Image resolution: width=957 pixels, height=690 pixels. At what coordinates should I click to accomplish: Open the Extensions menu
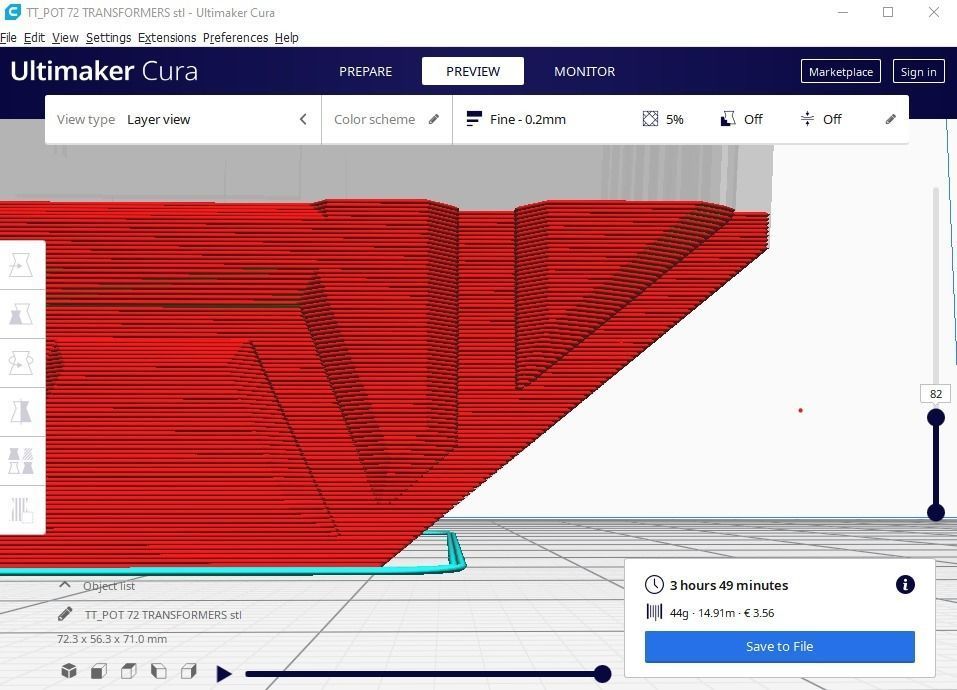pyautogui.click(x=167, y=38)
